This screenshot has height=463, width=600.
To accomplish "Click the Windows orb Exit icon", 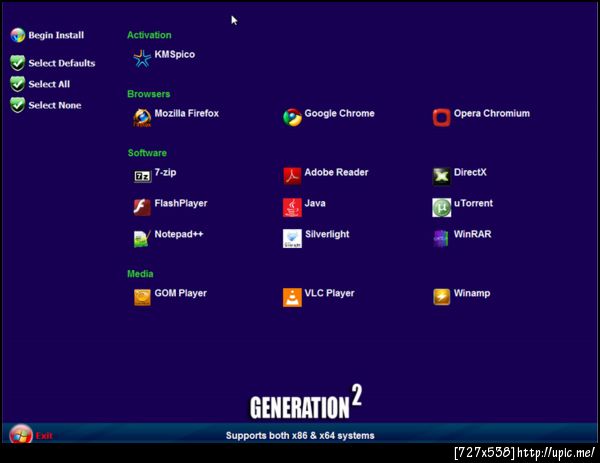I will (21, 434).
